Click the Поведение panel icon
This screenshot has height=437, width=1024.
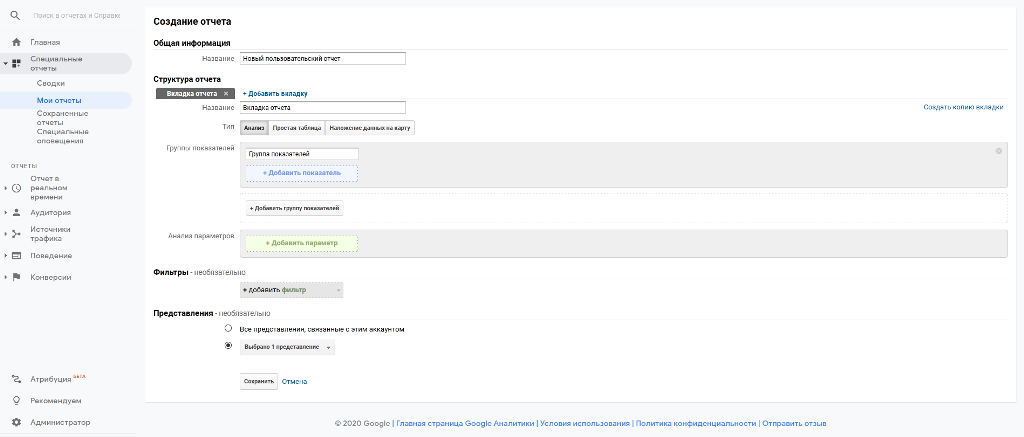point(16,255)
